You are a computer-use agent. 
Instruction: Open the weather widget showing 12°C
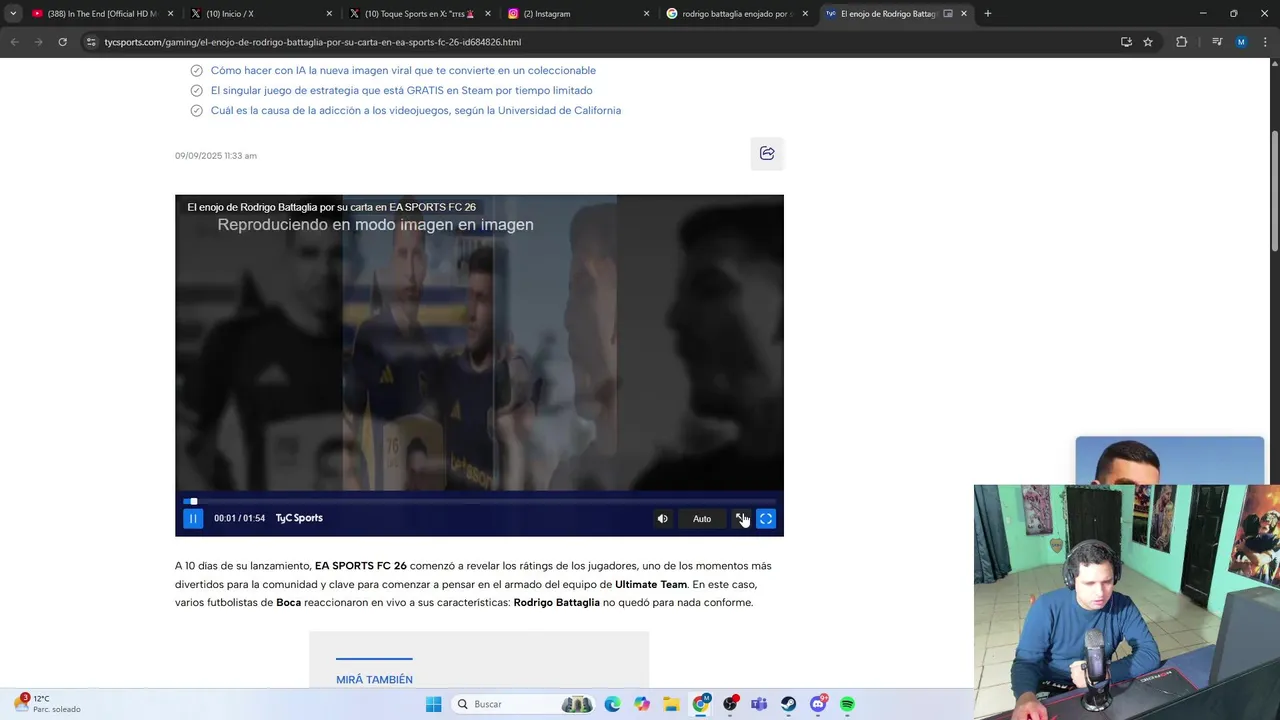[48, 704]
